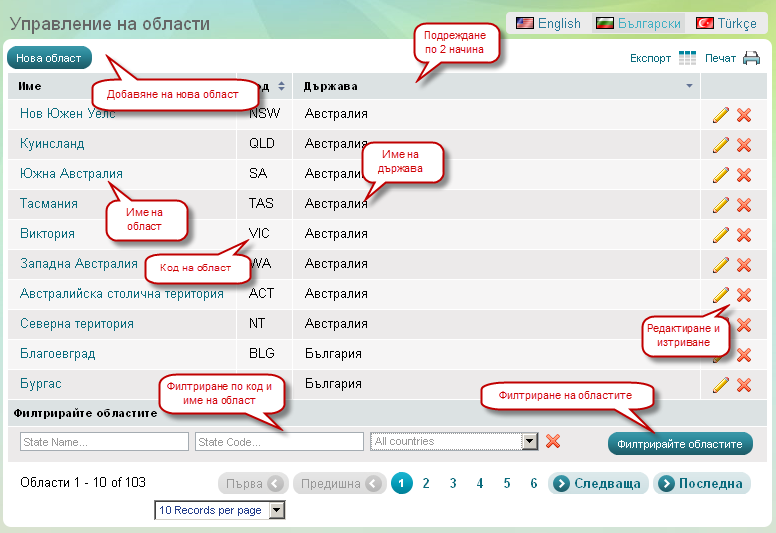776x533 pixels.
Task: Go to the Следваща page
Action: [x=598, y=484]
